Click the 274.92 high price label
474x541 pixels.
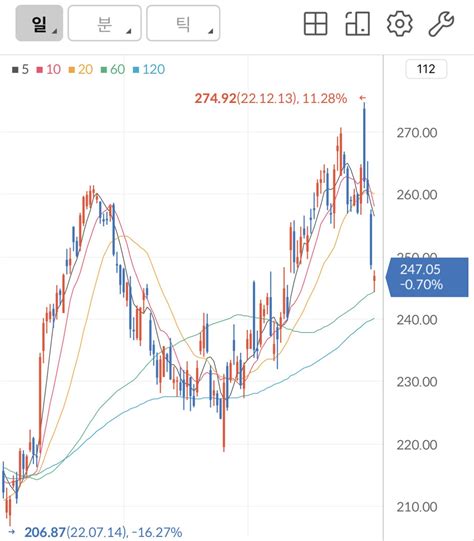tap(215, 98)
